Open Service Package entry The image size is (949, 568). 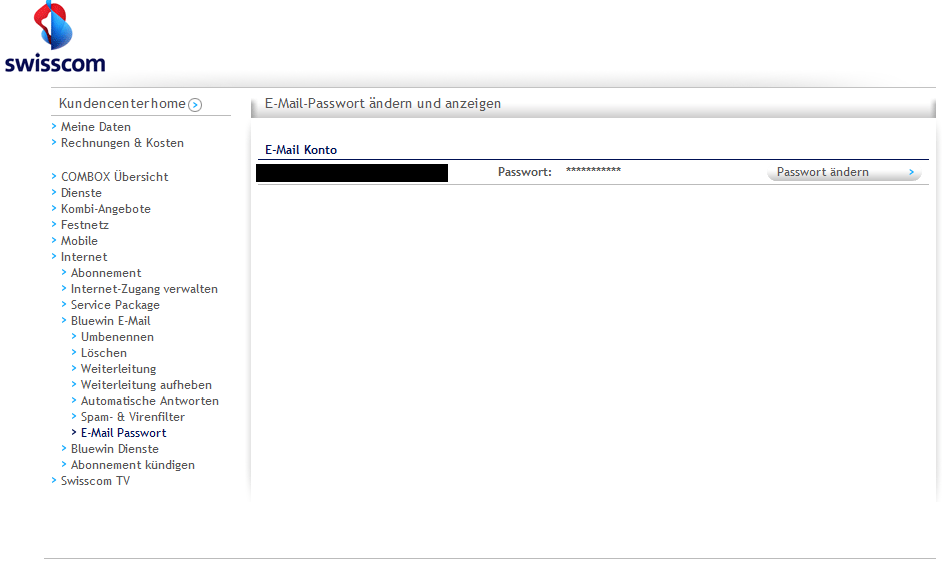pyautogui.click(x=115, y=305)
